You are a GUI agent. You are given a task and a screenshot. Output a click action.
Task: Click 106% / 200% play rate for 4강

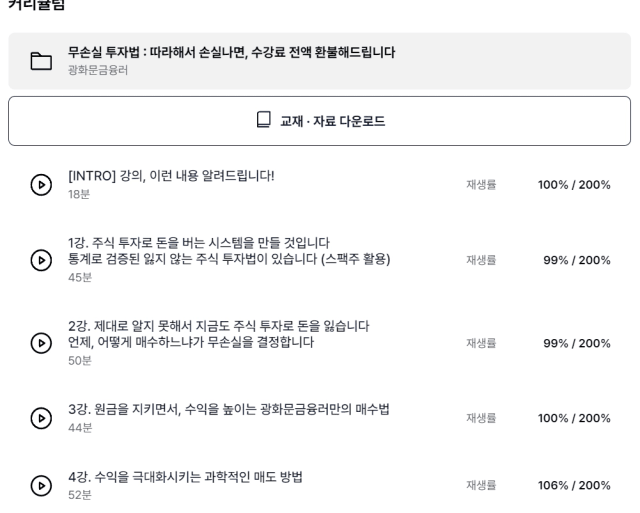pyautogui.click(x=574, y=485)
